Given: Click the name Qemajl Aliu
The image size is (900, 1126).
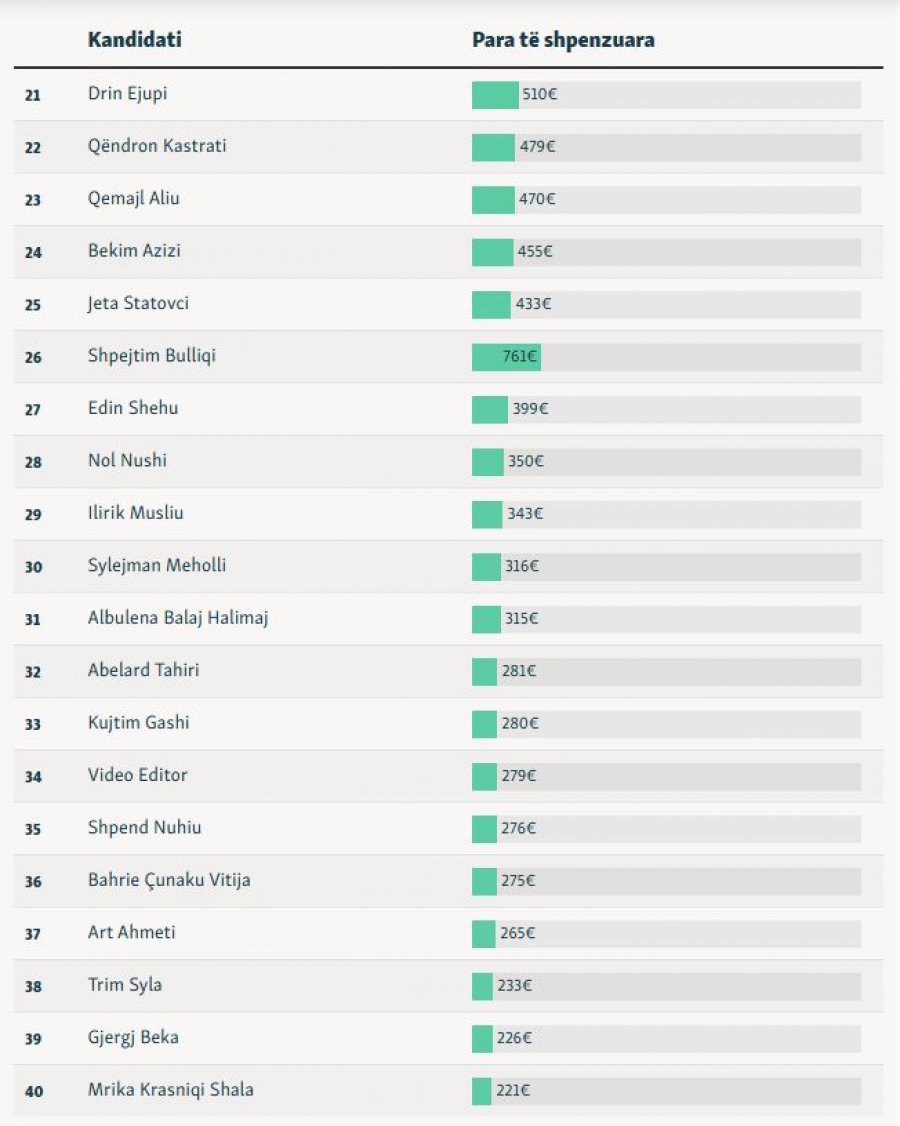Looking at the screenshot, I should coord(134,199).
